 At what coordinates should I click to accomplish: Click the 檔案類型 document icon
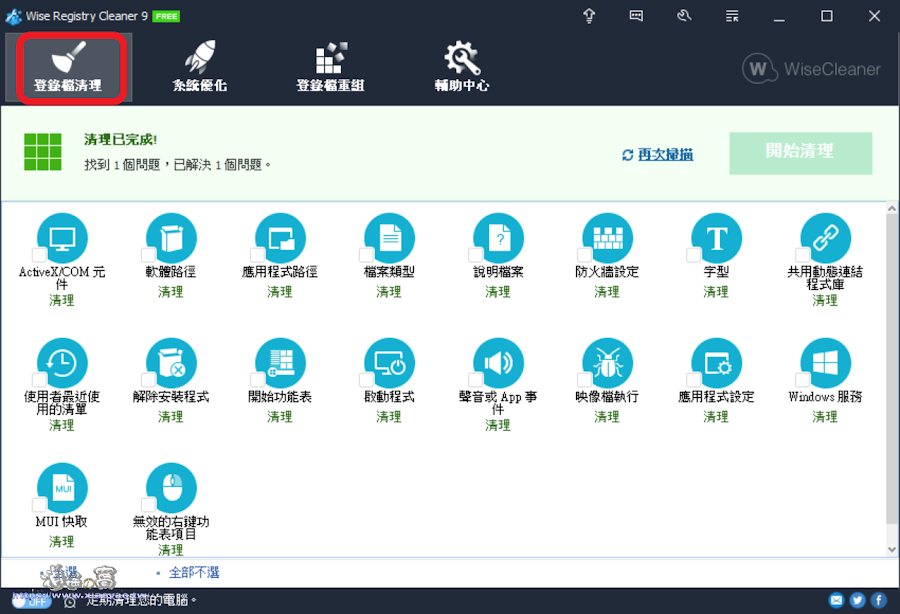pos(389,238)
